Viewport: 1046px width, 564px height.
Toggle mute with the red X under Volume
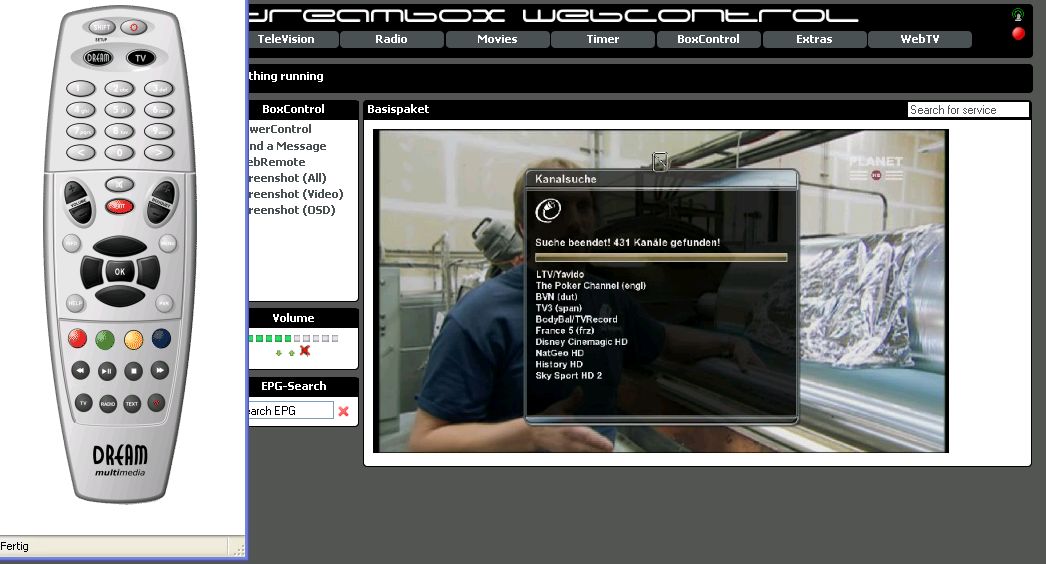[305, 351]
